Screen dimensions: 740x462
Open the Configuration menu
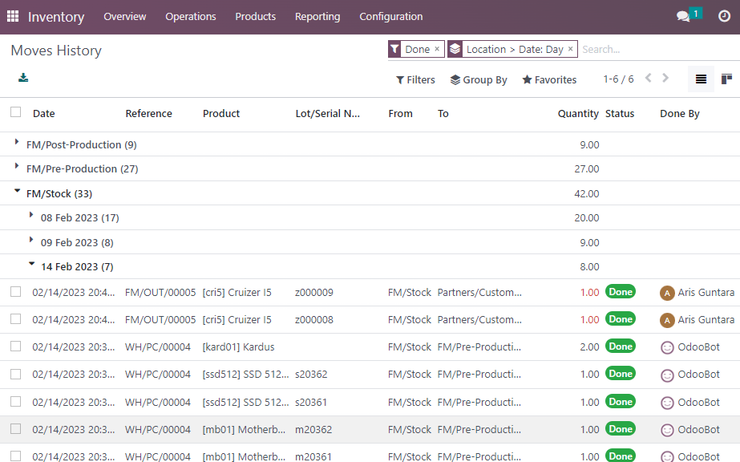click(391, 17)
